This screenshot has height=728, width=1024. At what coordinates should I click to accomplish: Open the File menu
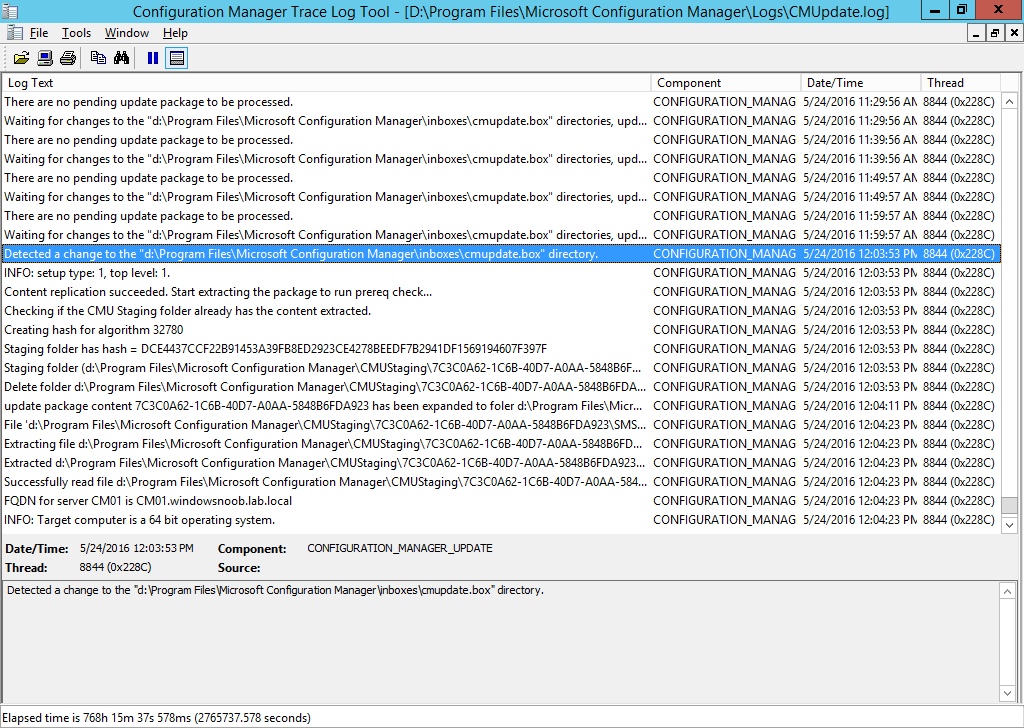tap(39, 33)
